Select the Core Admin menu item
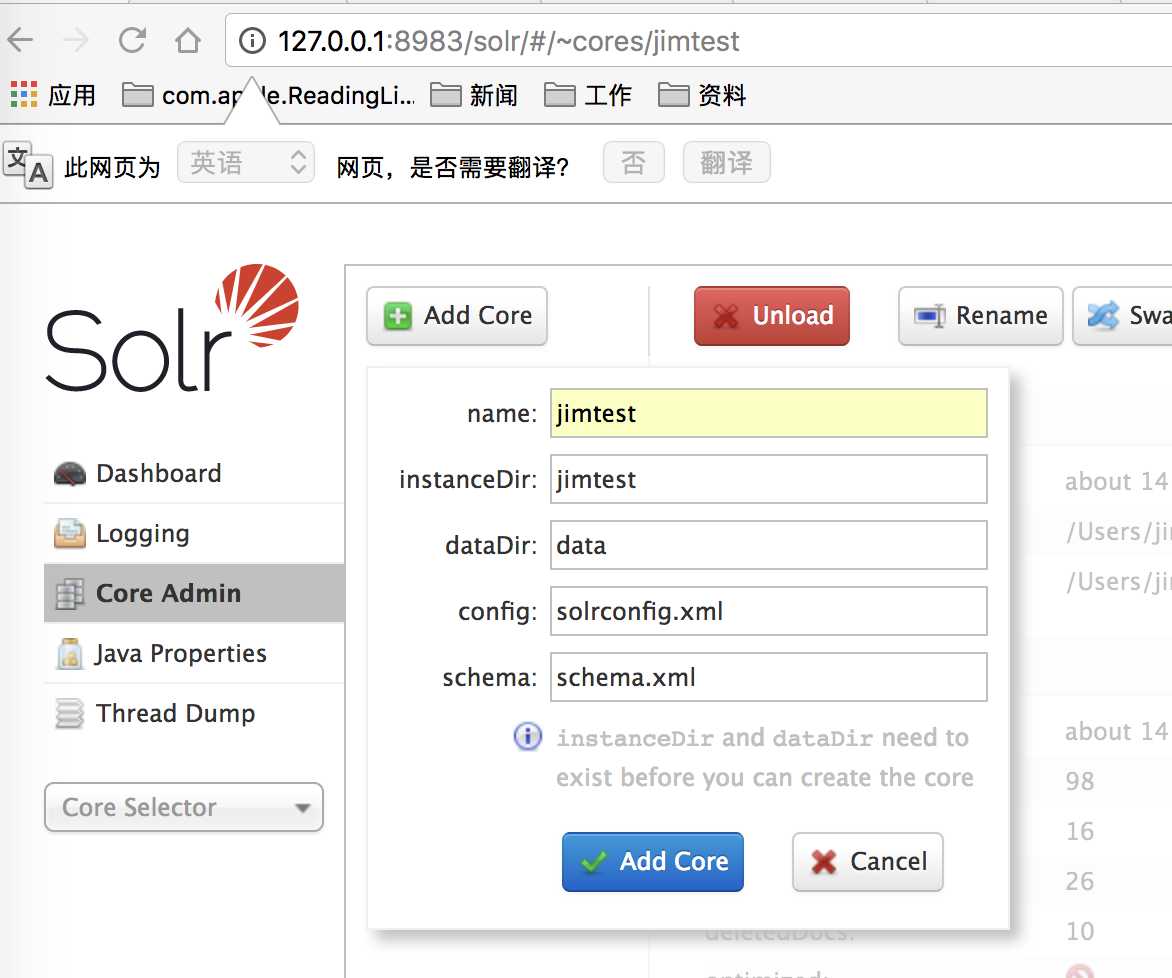1172x978 pixels. pos(194,593)
